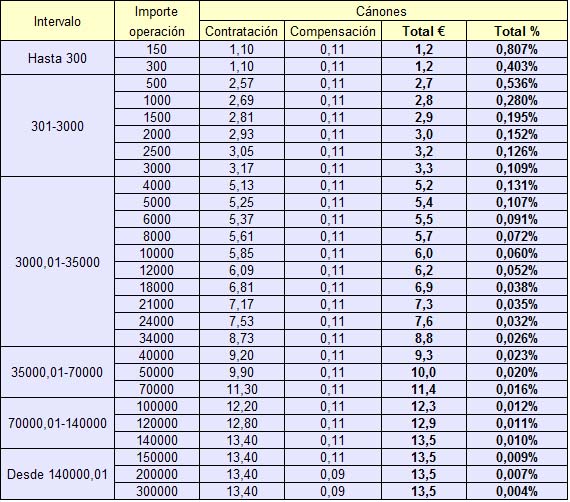Viewport: 570px width, 502px height.
Task: Select the 6,0 Total € value
Action: click(424, 253)
